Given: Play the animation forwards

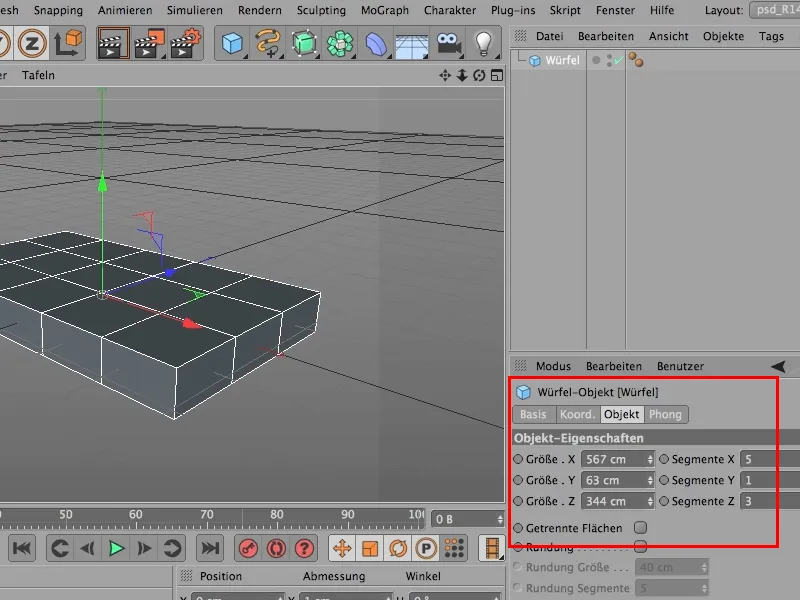Looking at the screenshot, I should click(116, 548).
